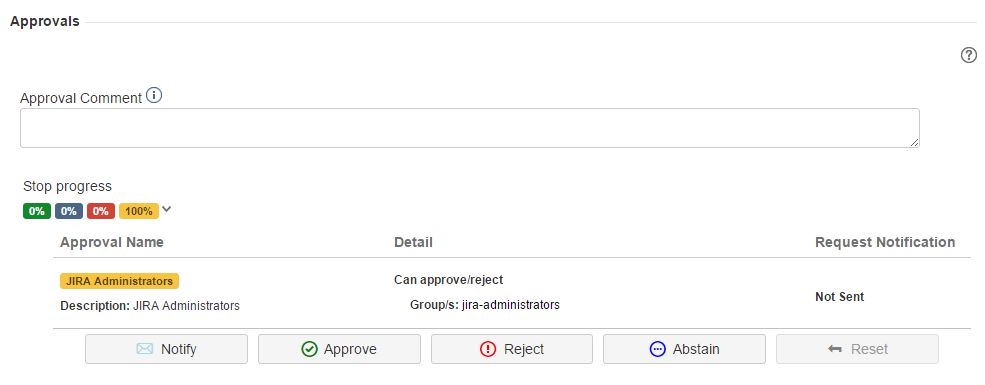
Task: Click the Request Notification column header
Action: 885,242
